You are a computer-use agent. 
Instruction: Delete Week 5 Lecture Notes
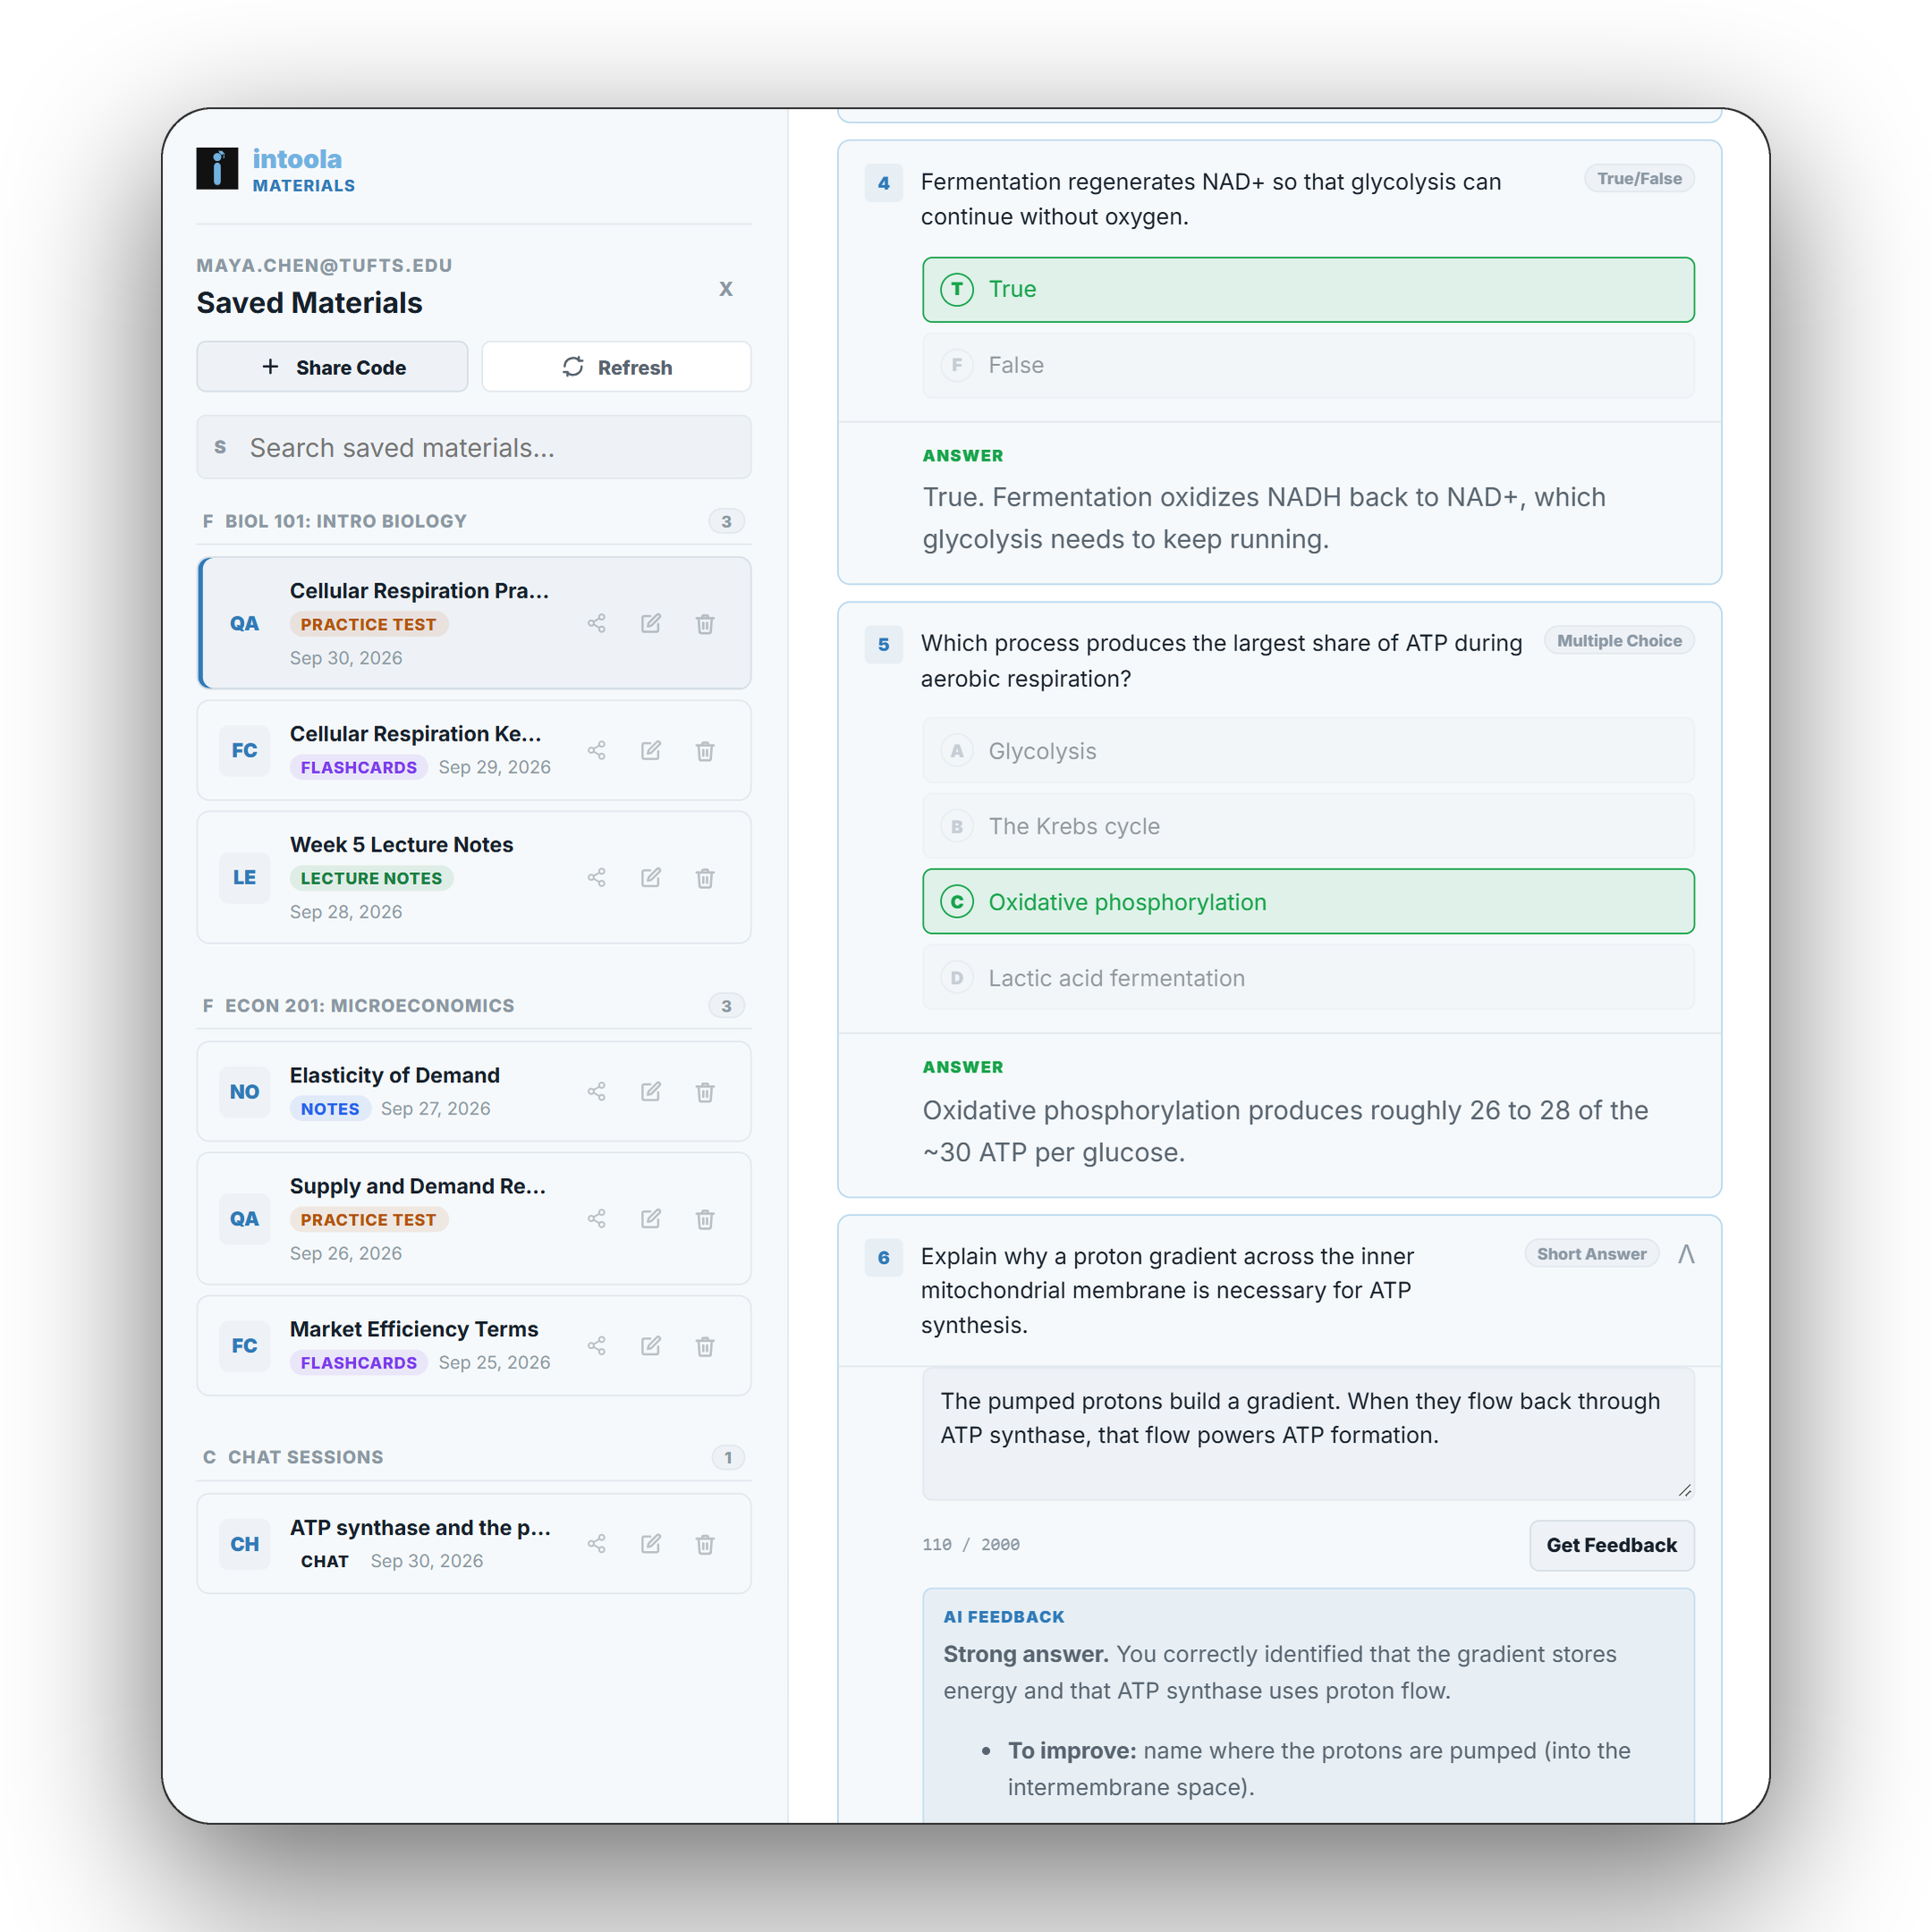pyautogui.click(x=705, y=878)
